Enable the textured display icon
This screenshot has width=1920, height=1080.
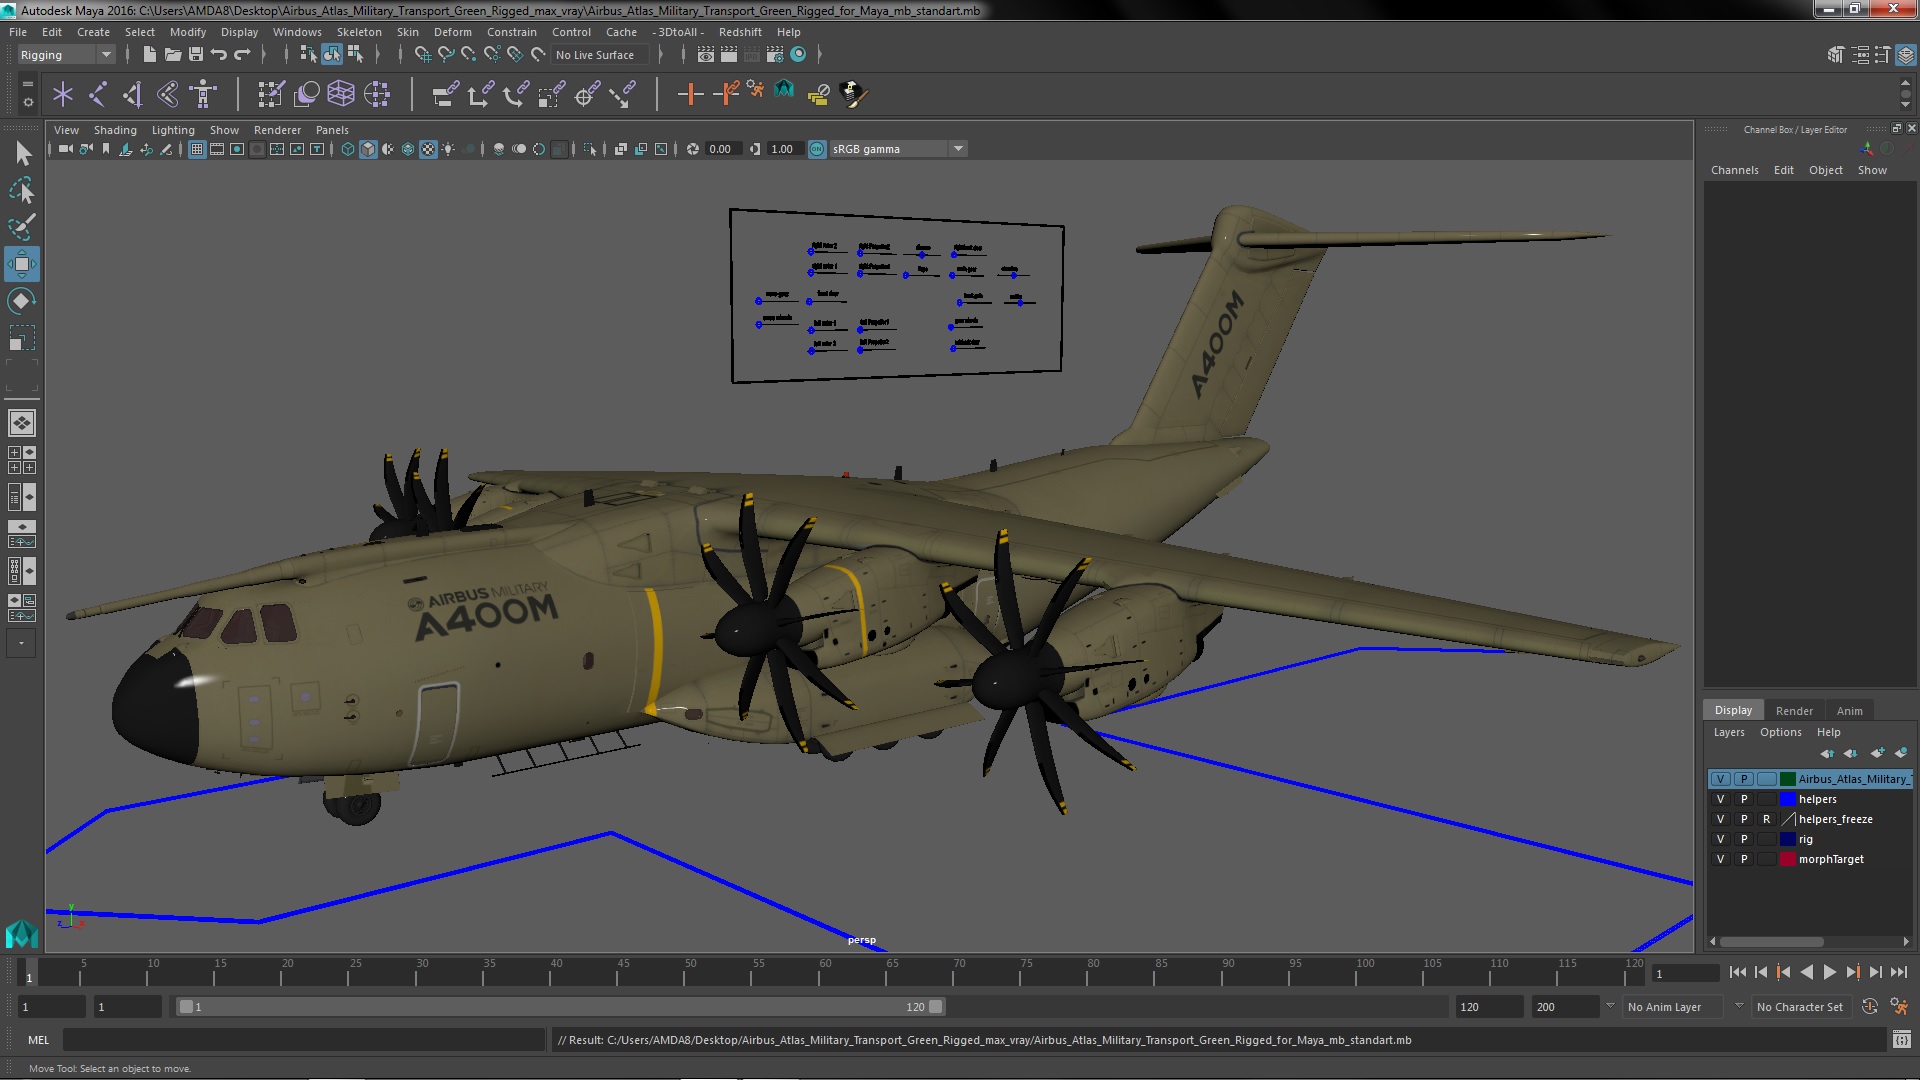pos(428,149)
